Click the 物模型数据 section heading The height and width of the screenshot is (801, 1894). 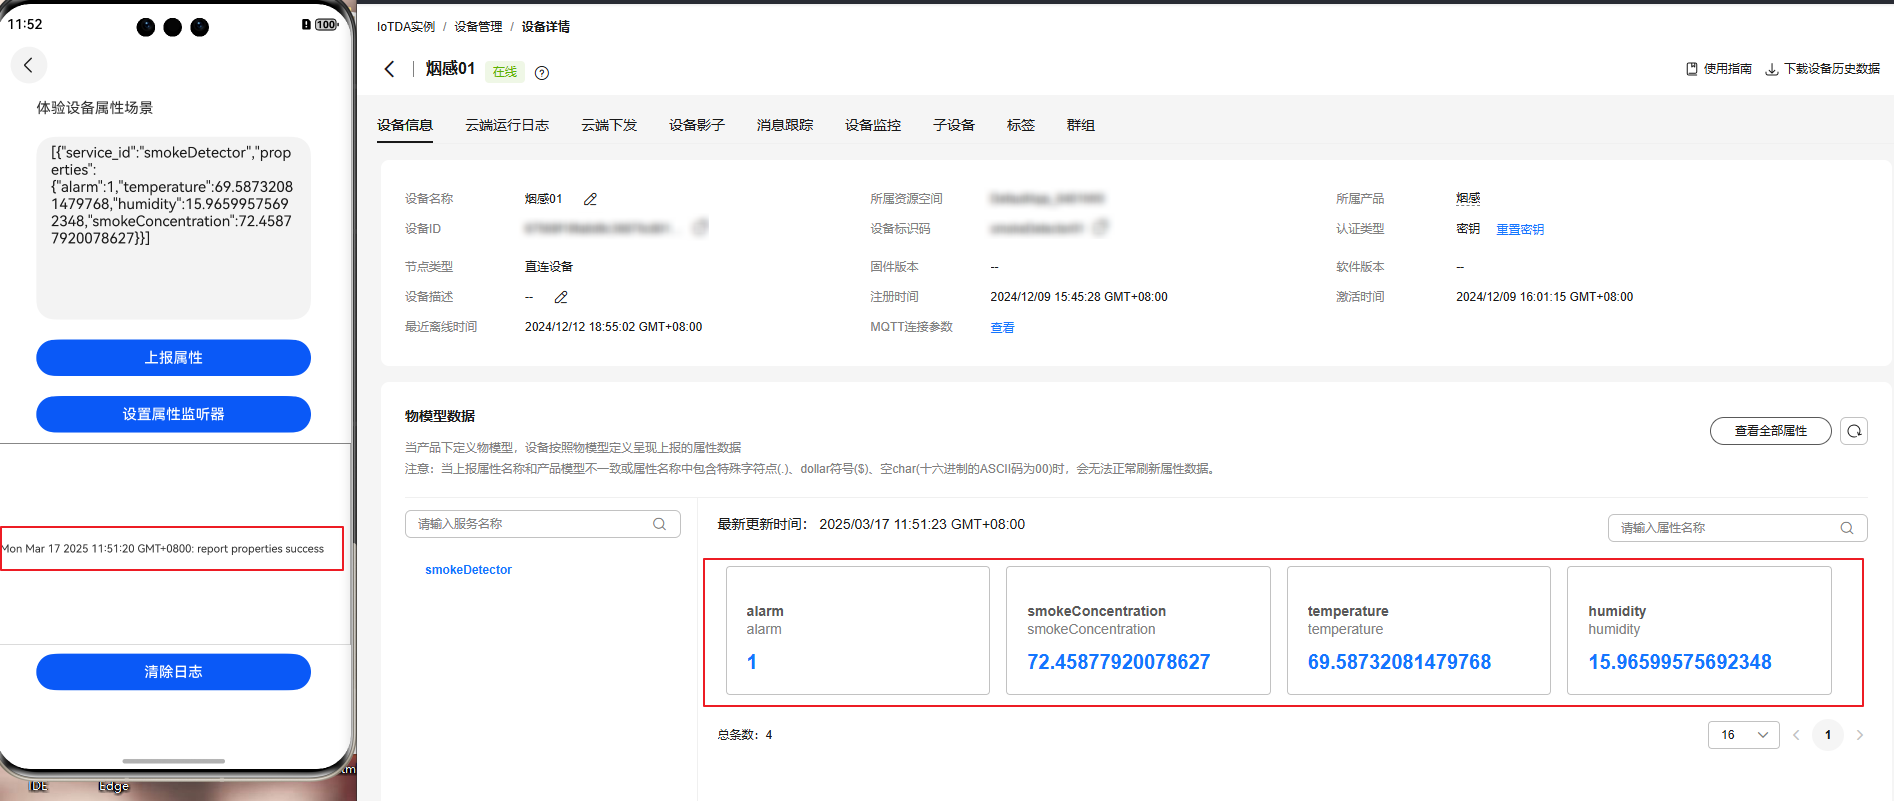point(440,416)
